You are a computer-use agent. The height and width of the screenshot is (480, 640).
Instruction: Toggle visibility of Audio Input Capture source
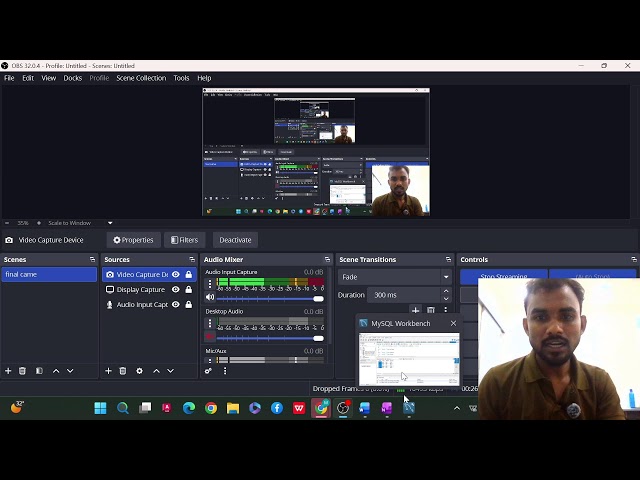pos(176,304)
